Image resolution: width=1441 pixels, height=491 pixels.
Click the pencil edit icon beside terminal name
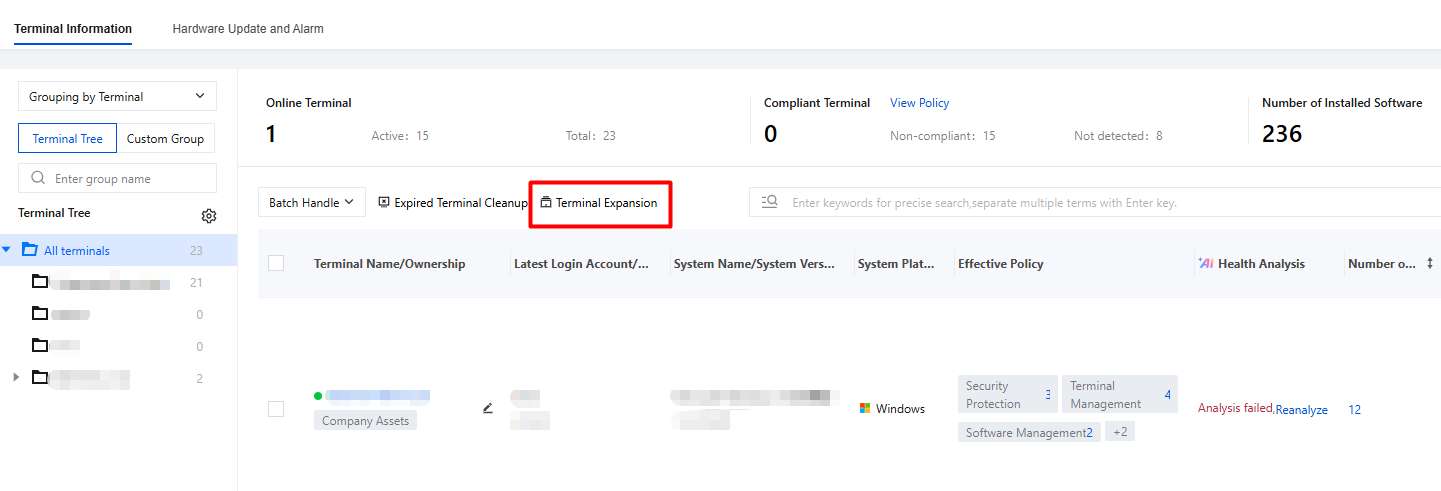(x=488, y=408)
